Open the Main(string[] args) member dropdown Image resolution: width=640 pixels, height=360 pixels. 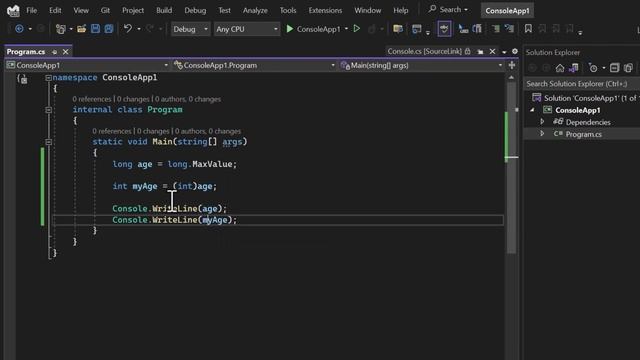422,65
